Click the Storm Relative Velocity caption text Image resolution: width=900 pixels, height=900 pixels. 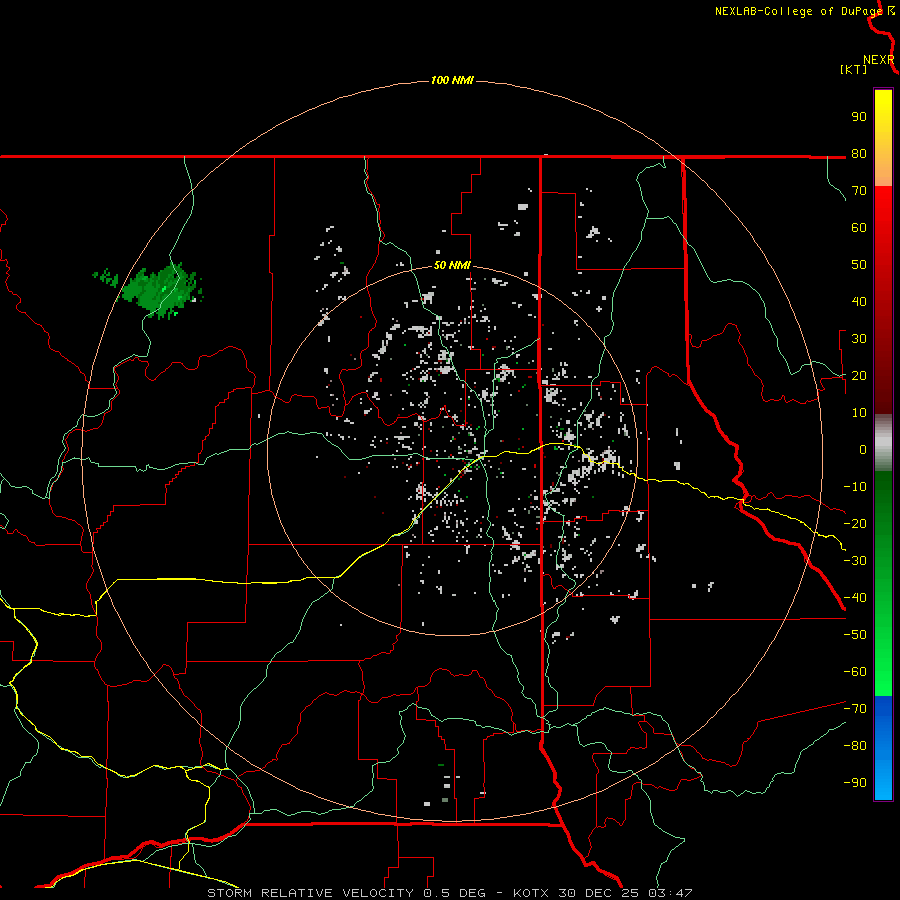pos(449,893)
